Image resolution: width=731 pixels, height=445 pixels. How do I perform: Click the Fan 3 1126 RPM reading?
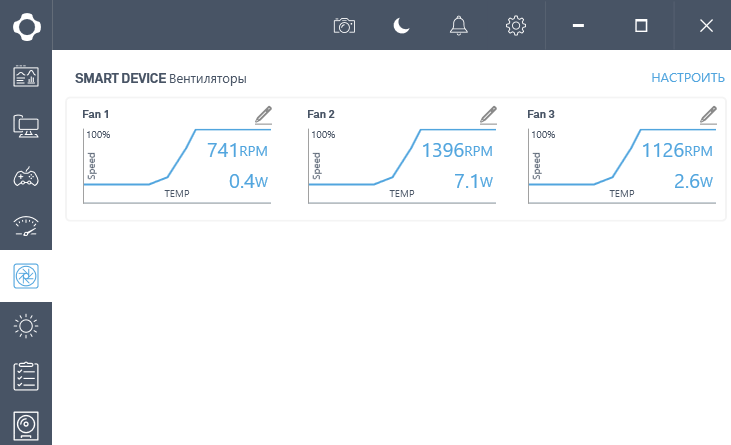676,152
